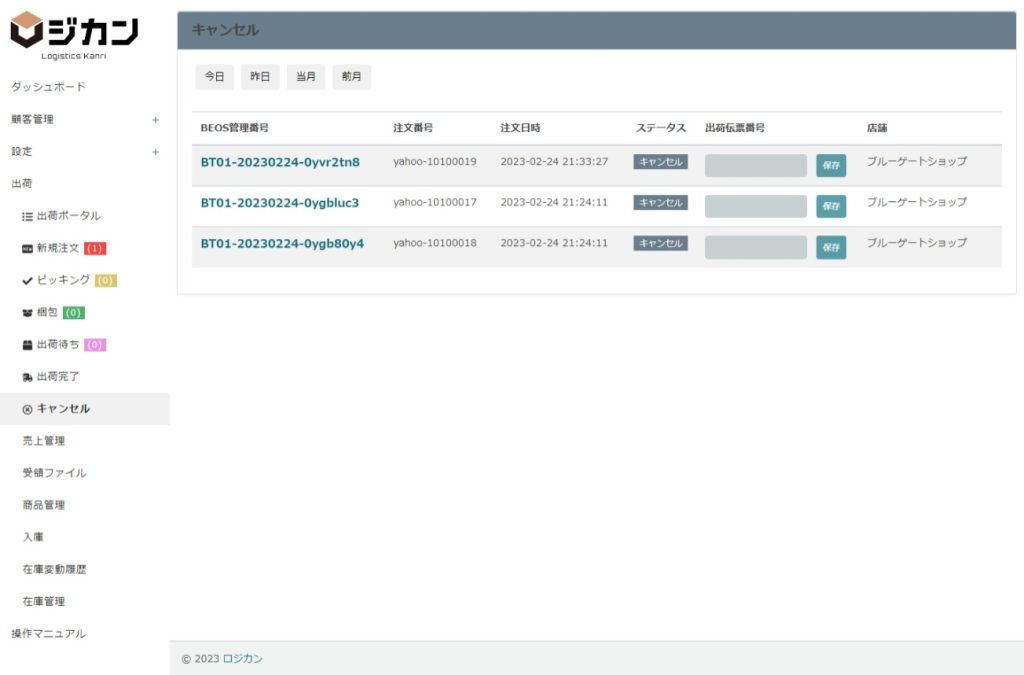Click the ロジカン footer link
The image size is (1024, 675).
pyautogui.click(x=243, y=659)
